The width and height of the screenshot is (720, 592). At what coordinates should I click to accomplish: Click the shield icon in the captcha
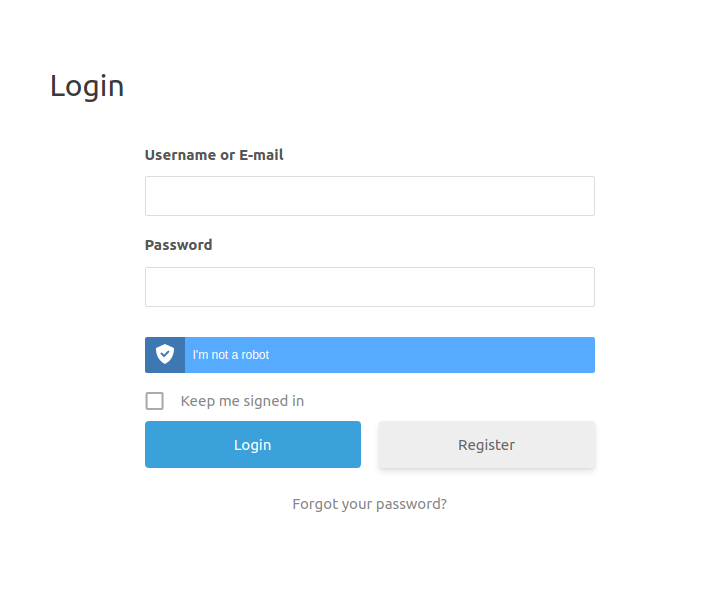pyautogui.click(x=165, y=355)
